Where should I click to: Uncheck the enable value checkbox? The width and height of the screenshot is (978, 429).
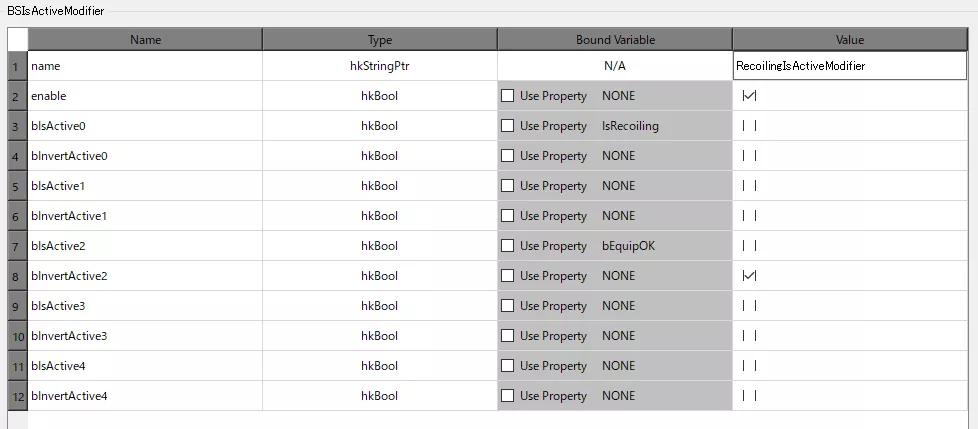(749, 96)
